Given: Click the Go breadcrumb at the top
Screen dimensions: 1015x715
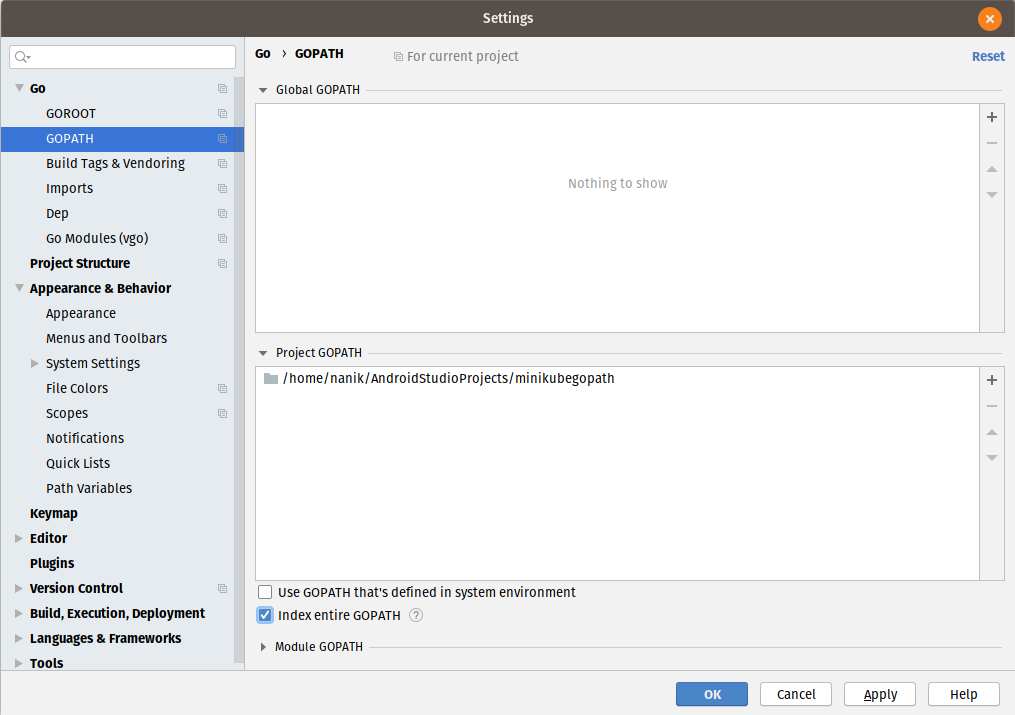Looking at the screenshot, I should coord(261,53).
